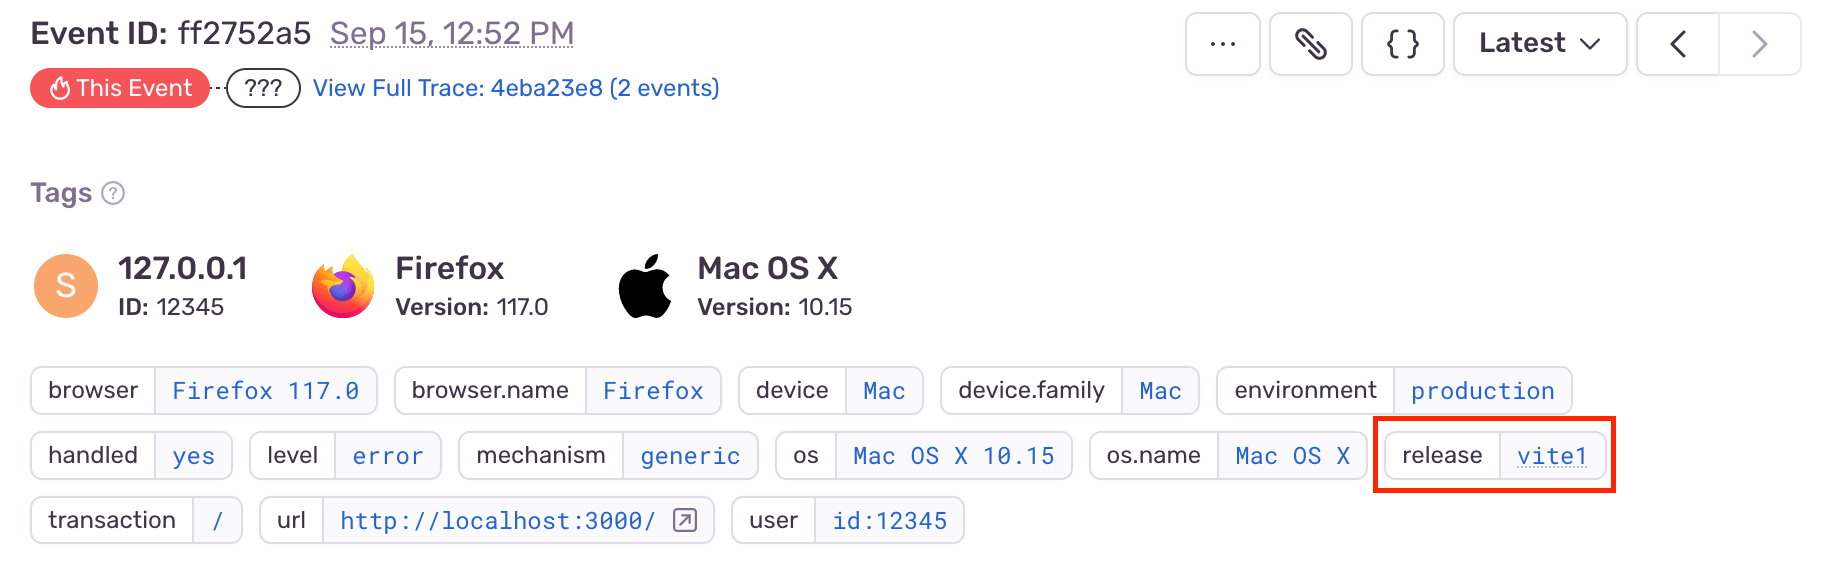Click the id:12345 user tag value

pyautogui.click(x=889, y=521)
